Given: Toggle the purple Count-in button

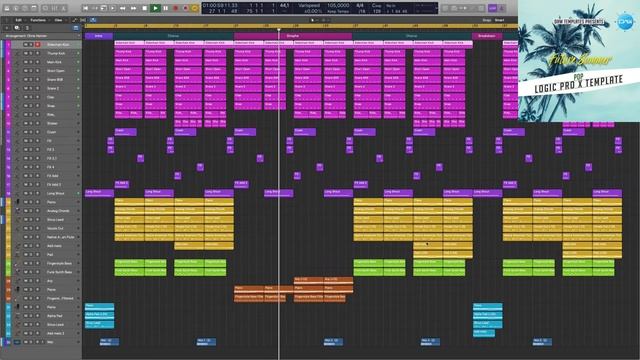Looking at the screenshot, I should coord(493,8).
